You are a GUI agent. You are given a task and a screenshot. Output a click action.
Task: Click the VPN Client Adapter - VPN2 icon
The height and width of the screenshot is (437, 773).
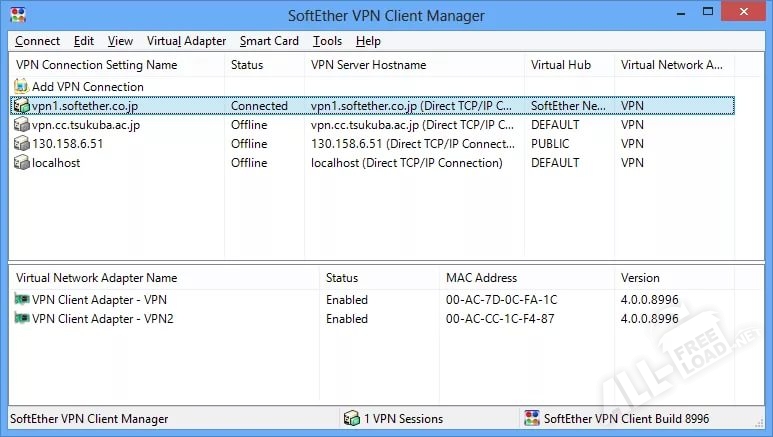click(x=22, y=318)
